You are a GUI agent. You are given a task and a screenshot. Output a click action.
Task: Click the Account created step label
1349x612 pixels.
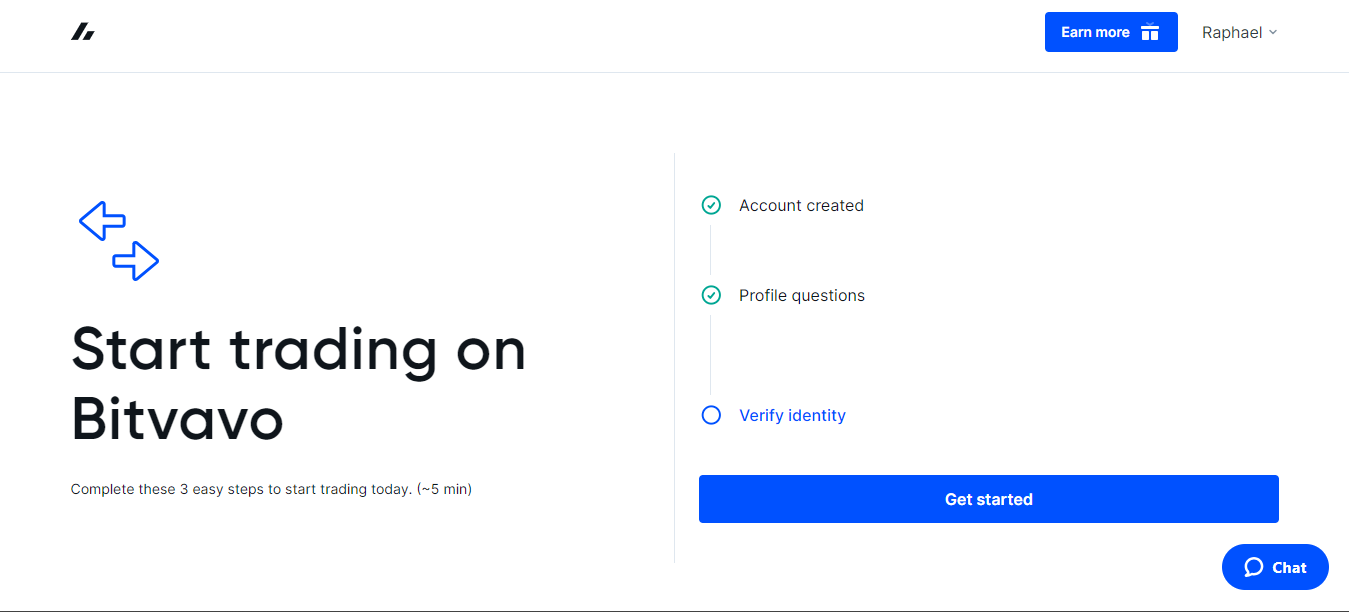[x=801, y=205]
